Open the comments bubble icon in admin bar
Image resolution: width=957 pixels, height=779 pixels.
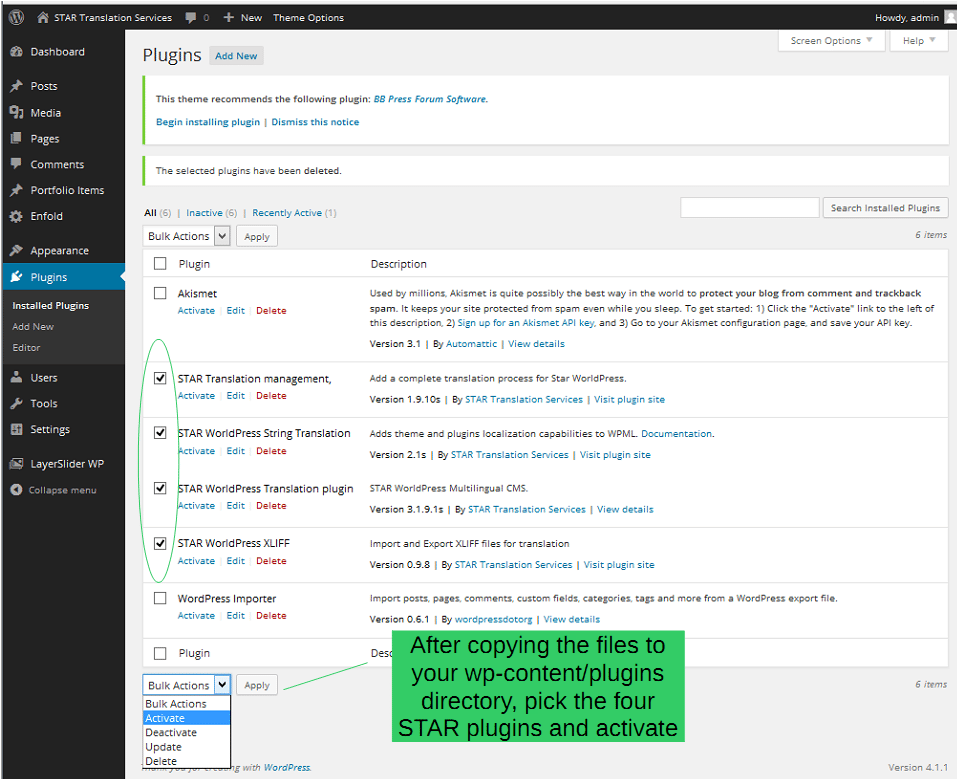(191, 18)
